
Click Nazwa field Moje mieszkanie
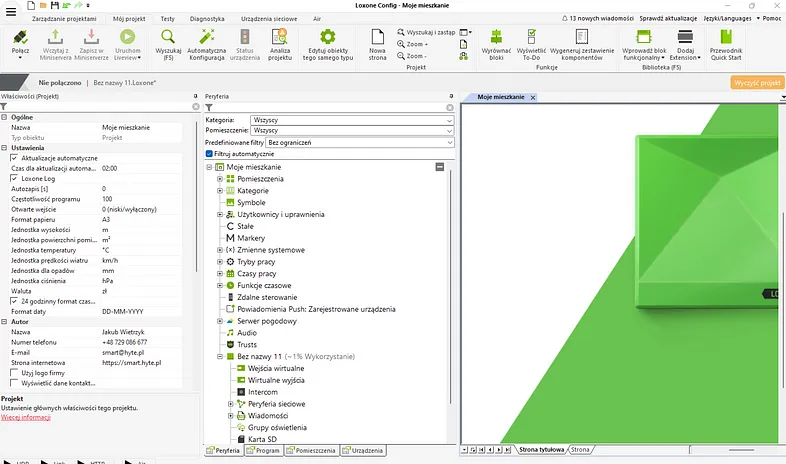pyautogui.click(x=141, y=128)
